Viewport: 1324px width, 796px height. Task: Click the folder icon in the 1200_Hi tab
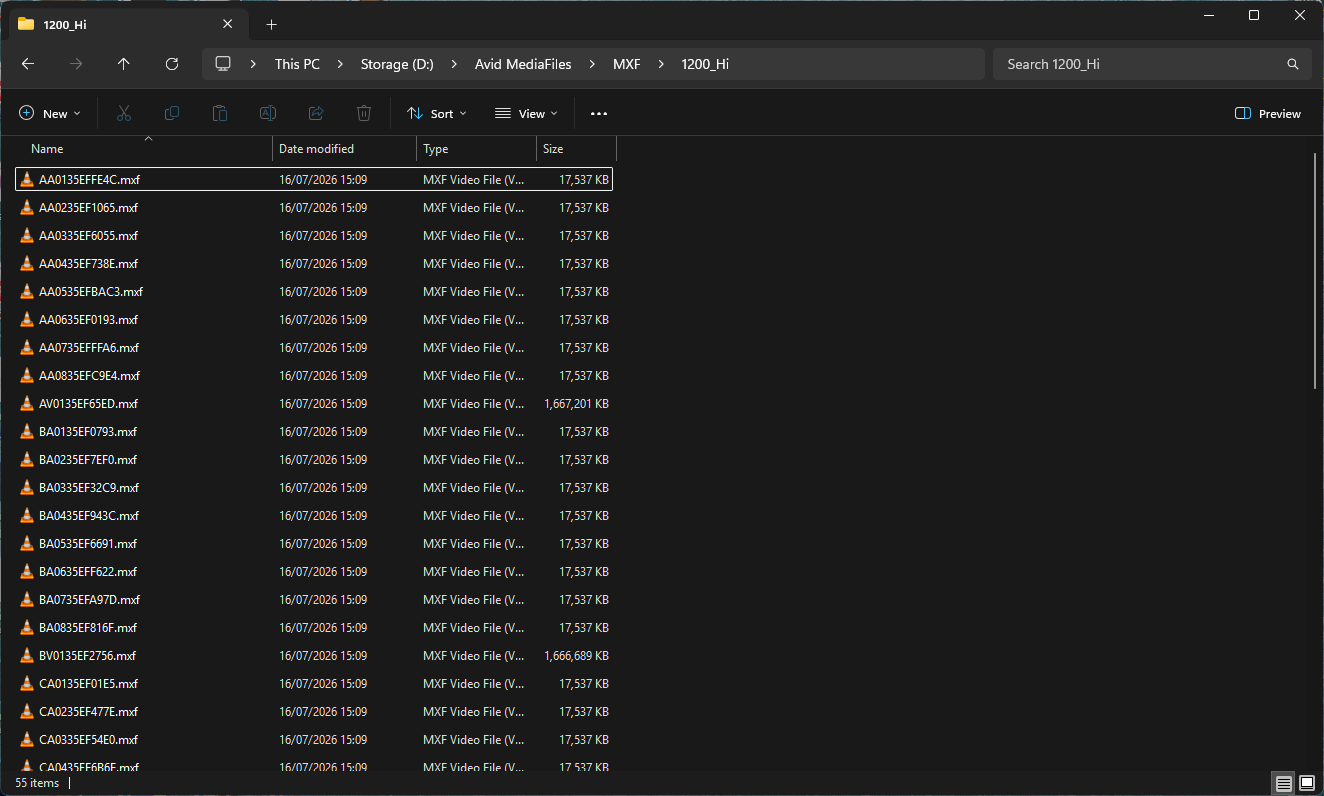click(26, 24)
